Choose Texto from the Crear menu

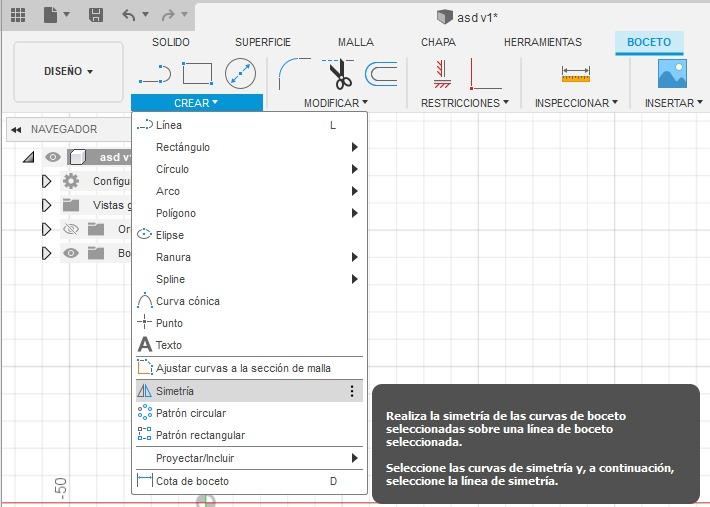click(249, 345)
